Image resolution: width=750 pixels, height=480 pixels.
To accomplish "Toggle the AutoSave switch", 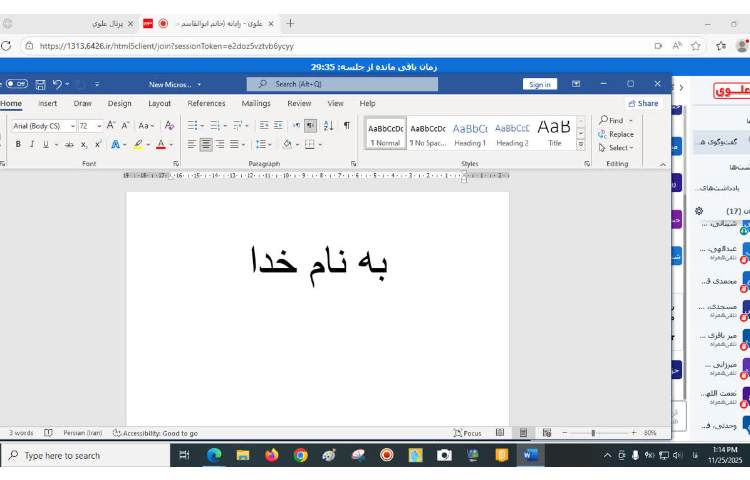I will coord(16,85).
